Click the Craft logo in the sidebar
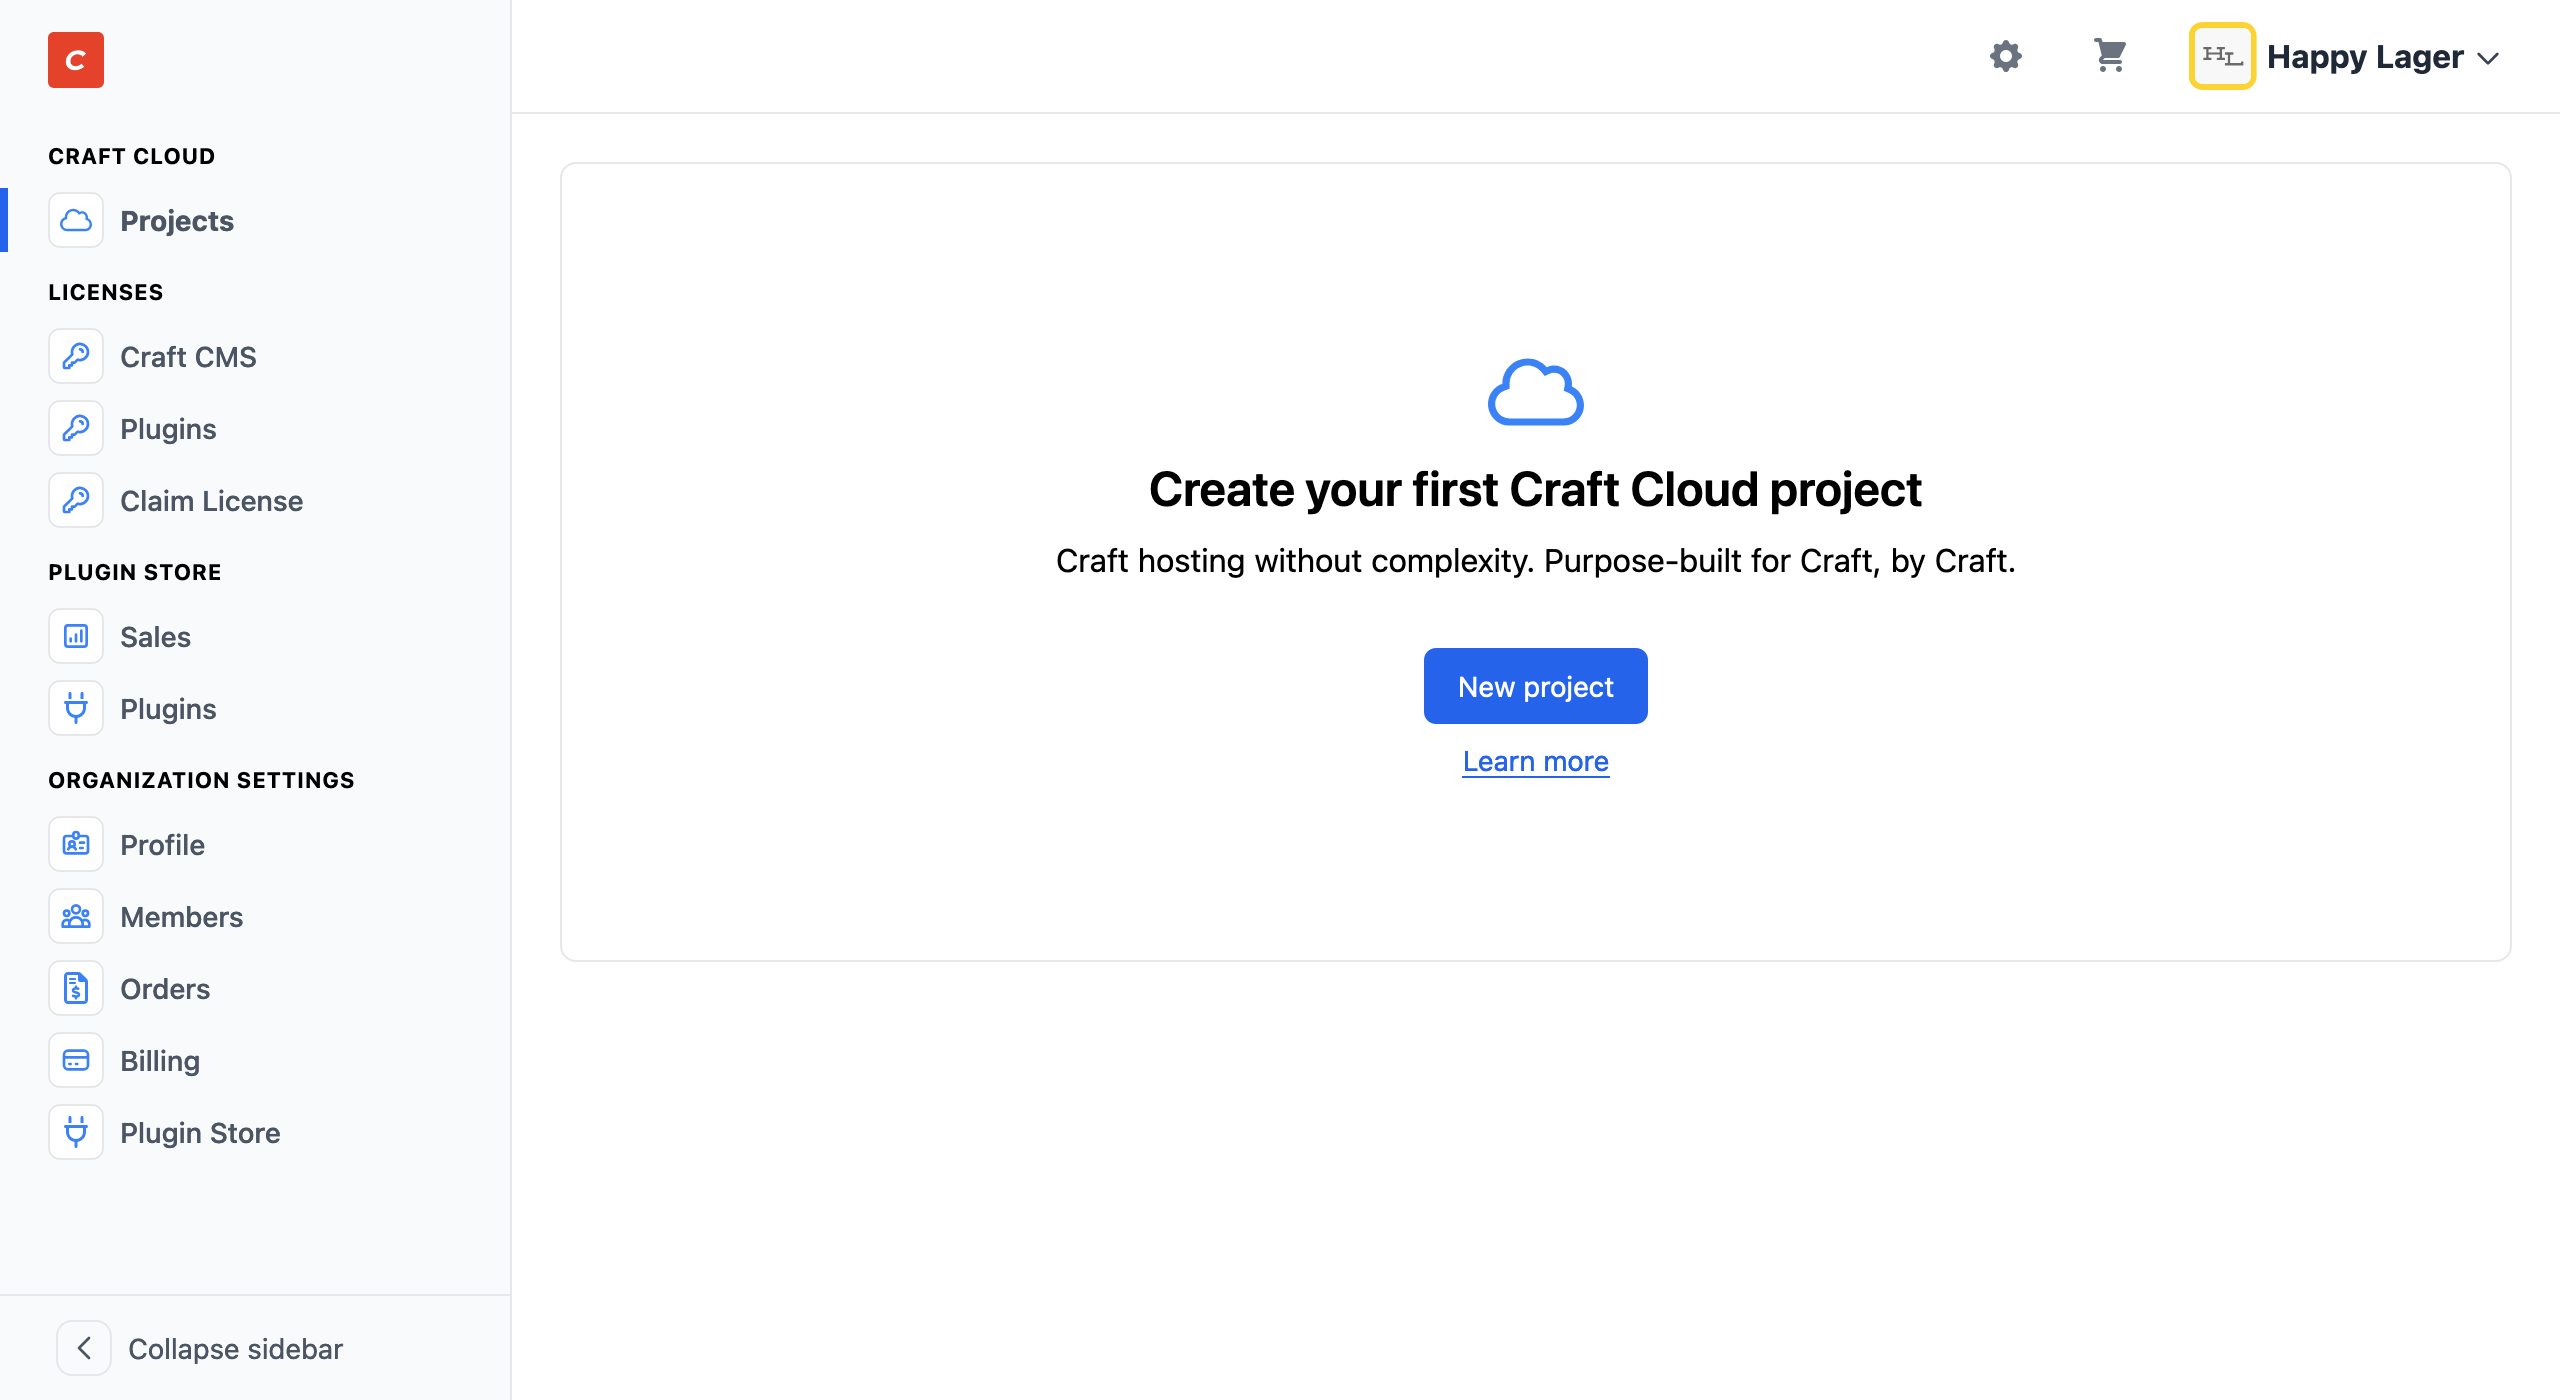 tap(75, 60)
